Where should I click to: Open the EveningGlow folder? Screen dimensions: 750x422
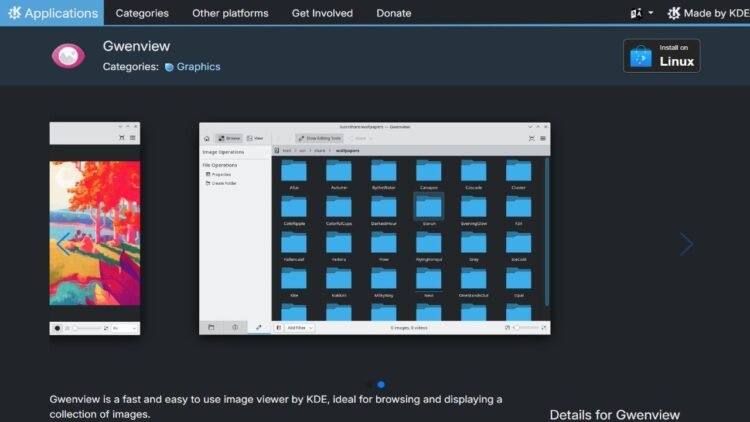coord(474,211)
